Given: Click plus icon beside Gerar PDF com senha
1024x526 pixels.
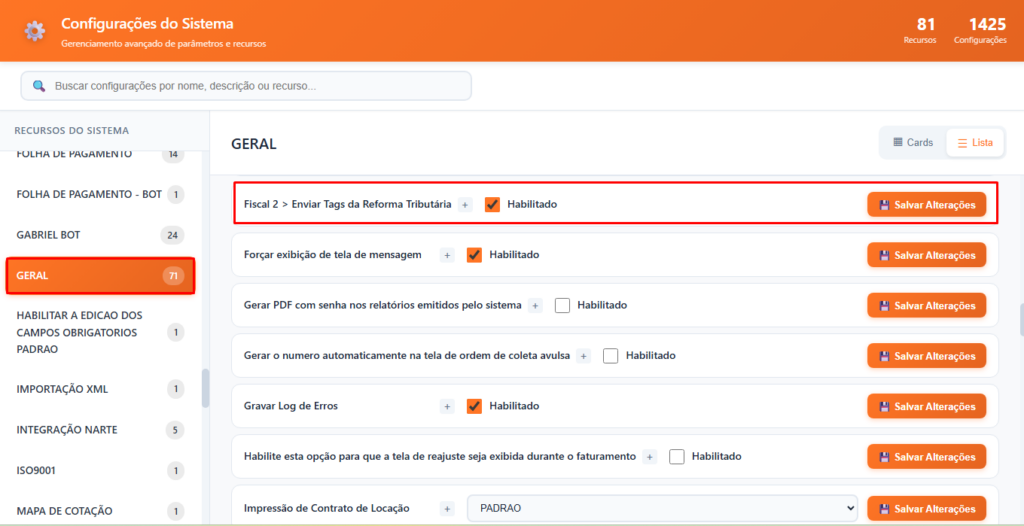Looking at the screenshot, I should click(535, 305).
